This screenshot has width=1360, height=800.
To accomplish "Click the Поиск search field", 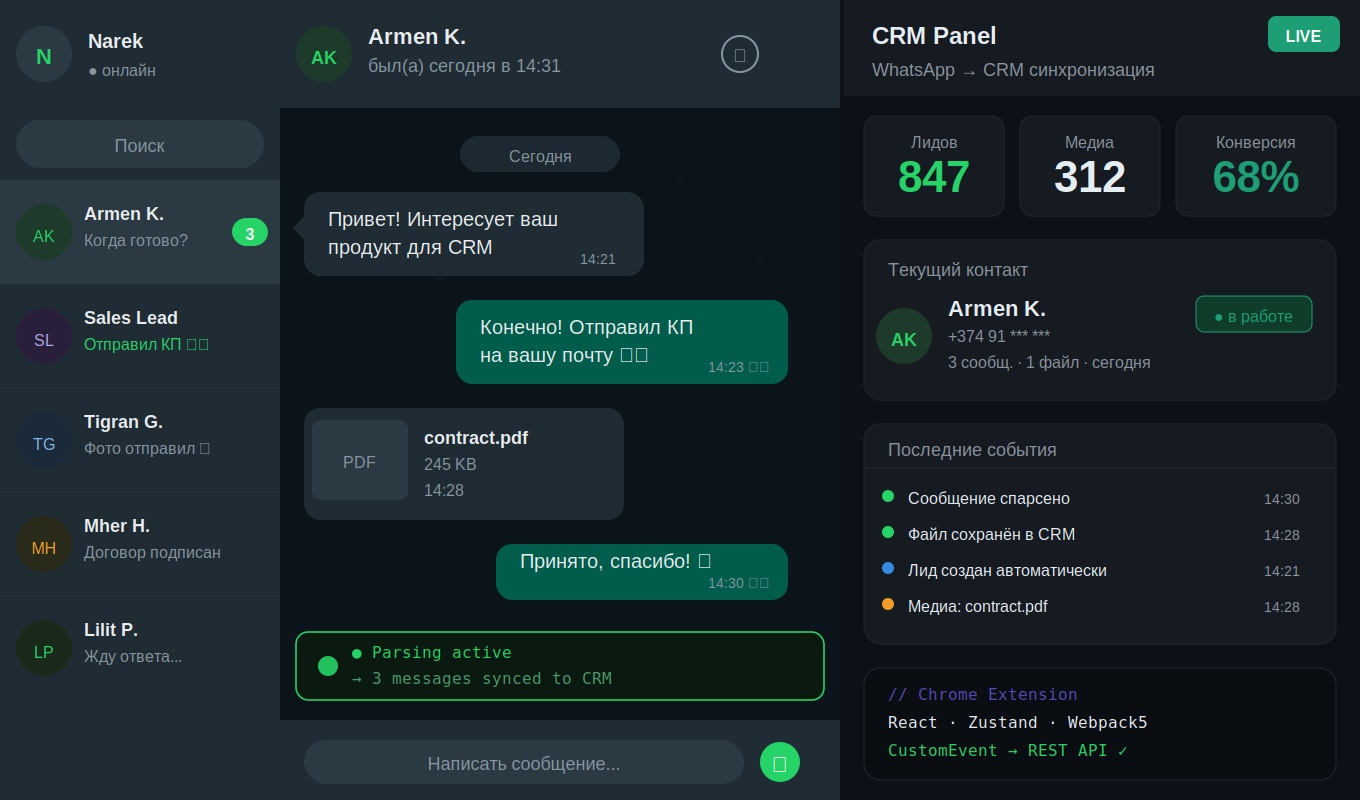I will (140, 144).
